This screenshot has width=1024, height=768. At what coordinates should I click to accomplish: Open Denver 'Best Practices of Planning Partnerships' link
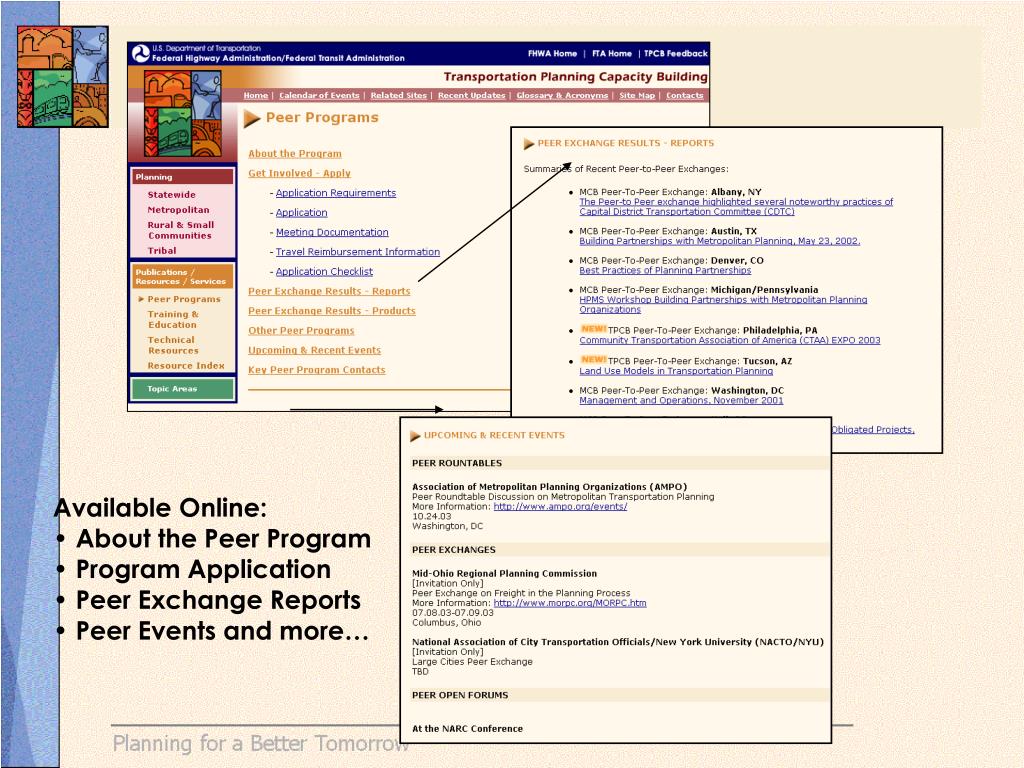coord(665,270)
